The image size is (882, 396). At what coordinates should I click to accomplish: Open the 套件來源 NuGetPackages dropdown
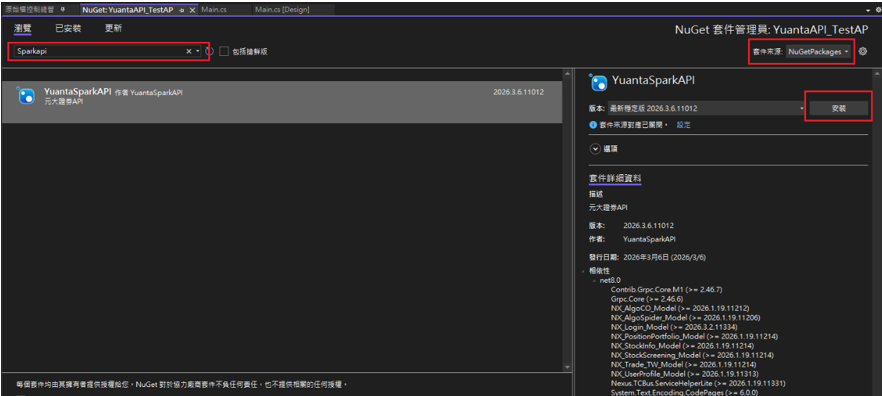click(818, 51)
